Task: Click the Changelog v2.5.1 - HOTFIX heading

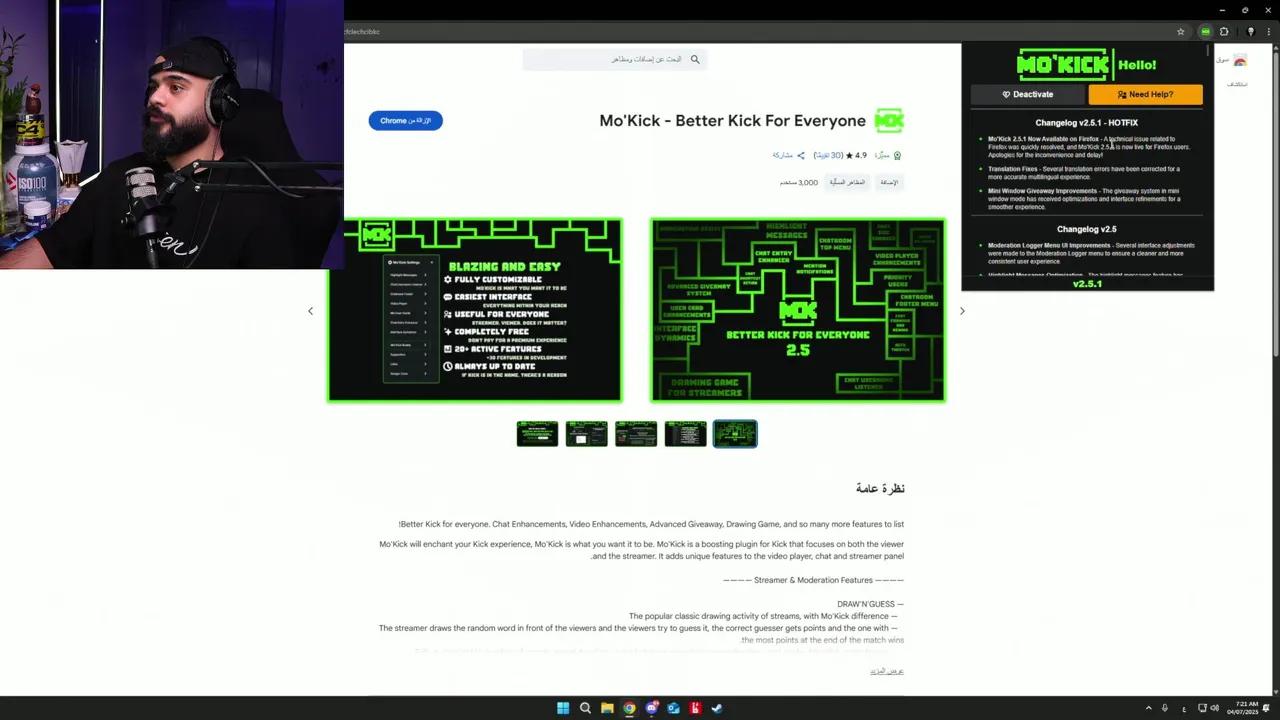Action: [1086, 123]
